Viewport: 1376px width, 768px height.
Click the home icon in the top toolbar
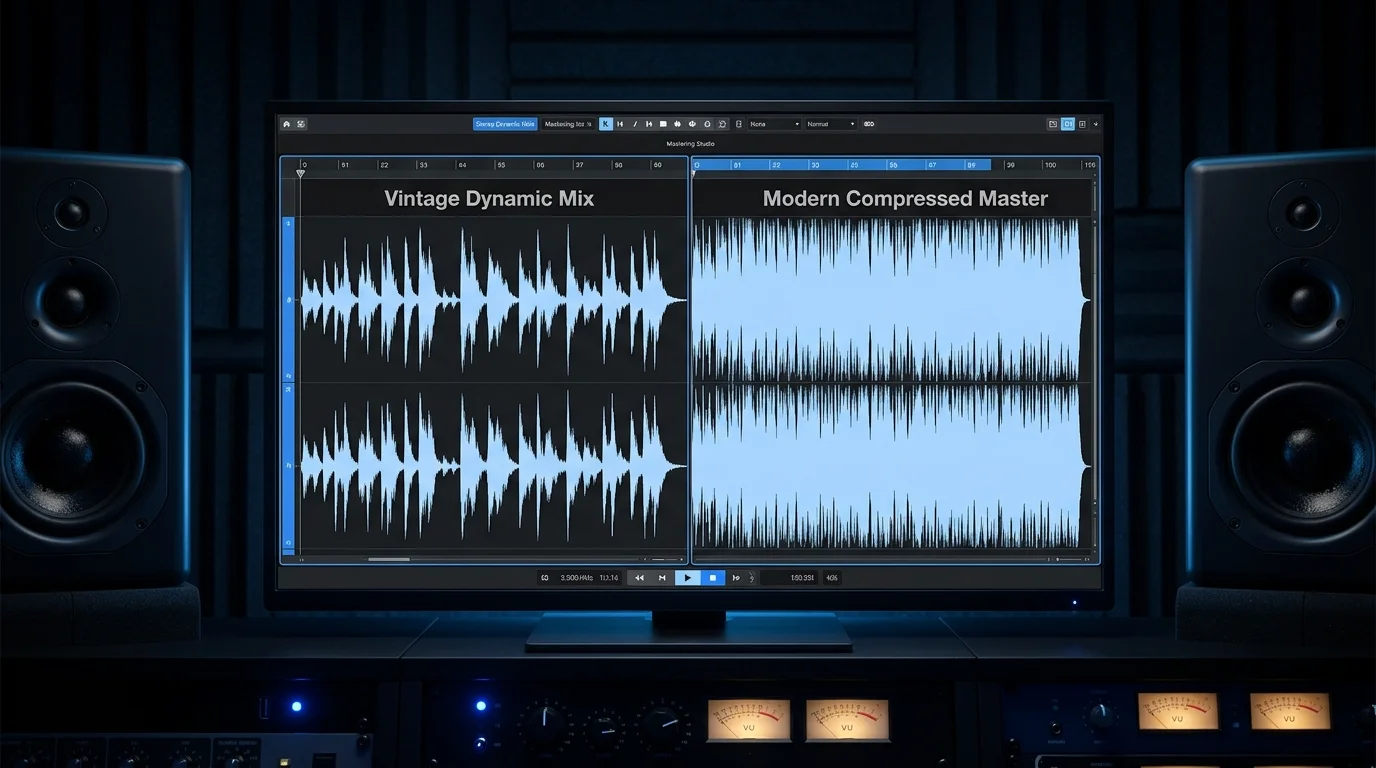[287, 124]
